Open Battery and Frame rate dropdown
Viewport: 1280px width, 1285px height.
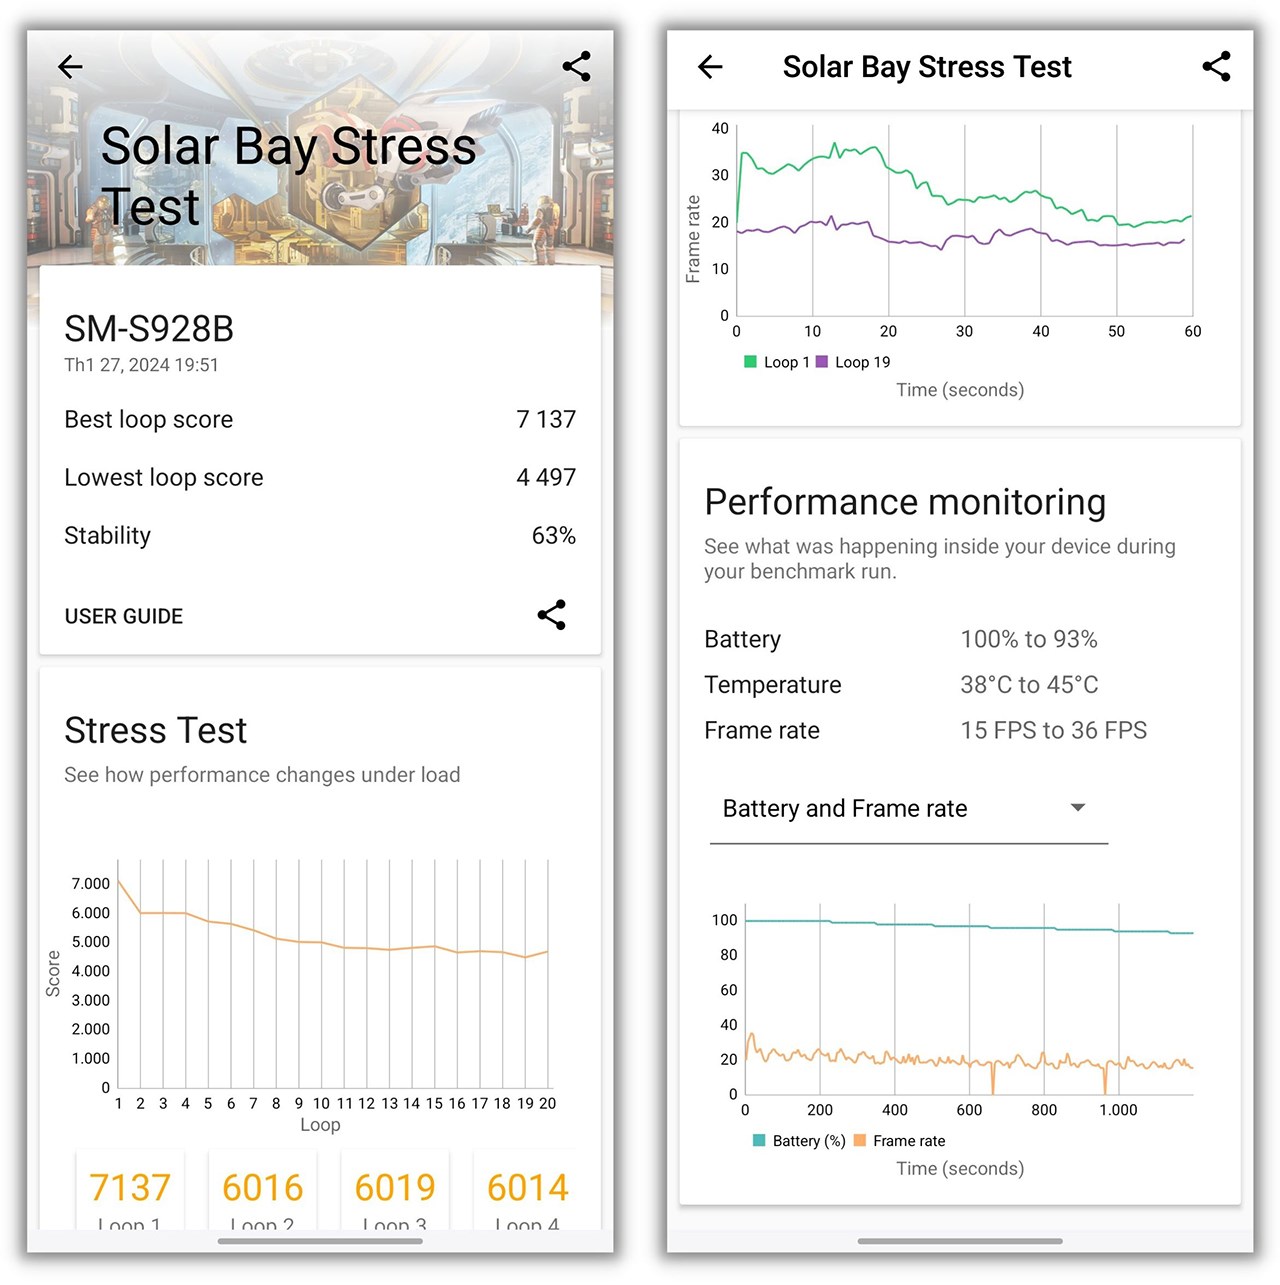(909, 809)
